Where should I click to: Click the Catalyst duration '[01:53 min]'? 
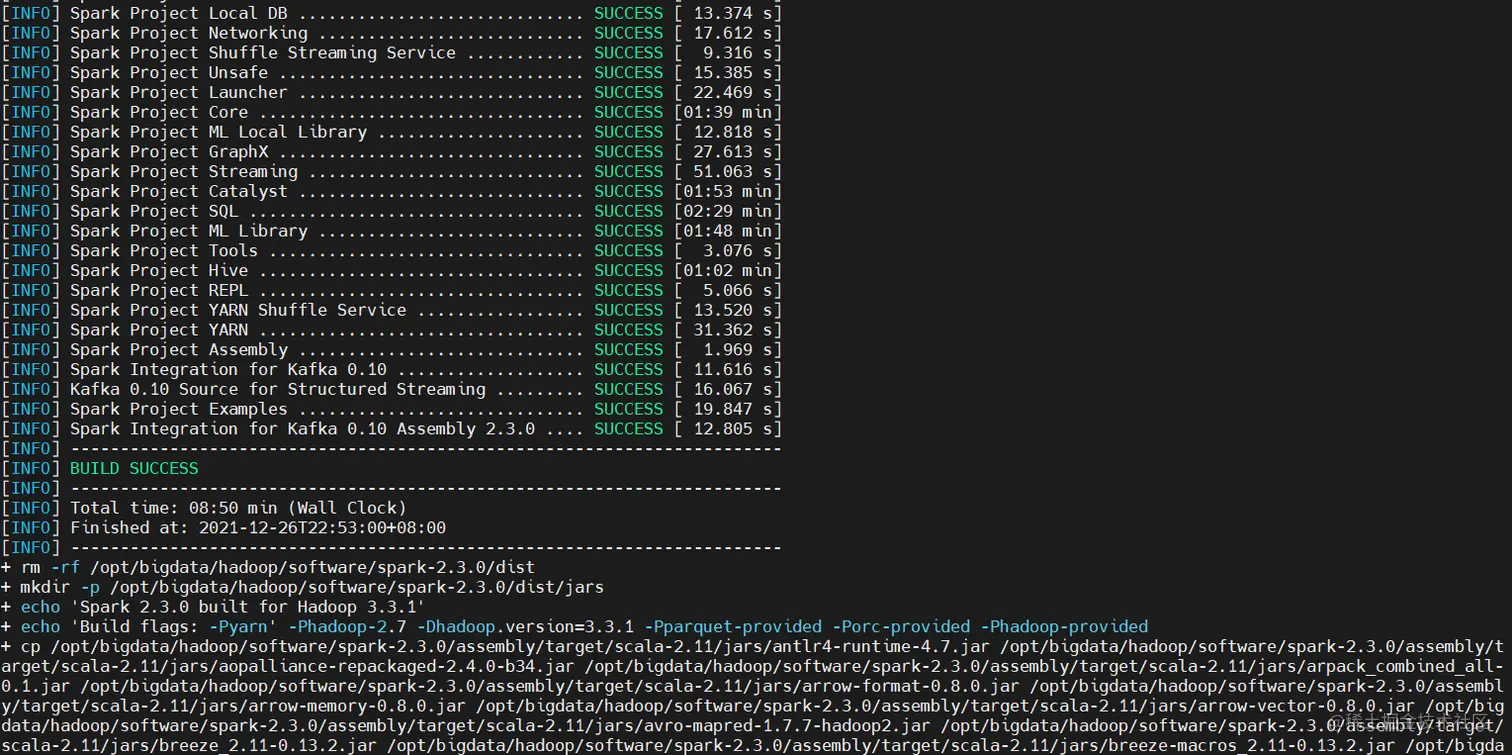pos(728,191)
